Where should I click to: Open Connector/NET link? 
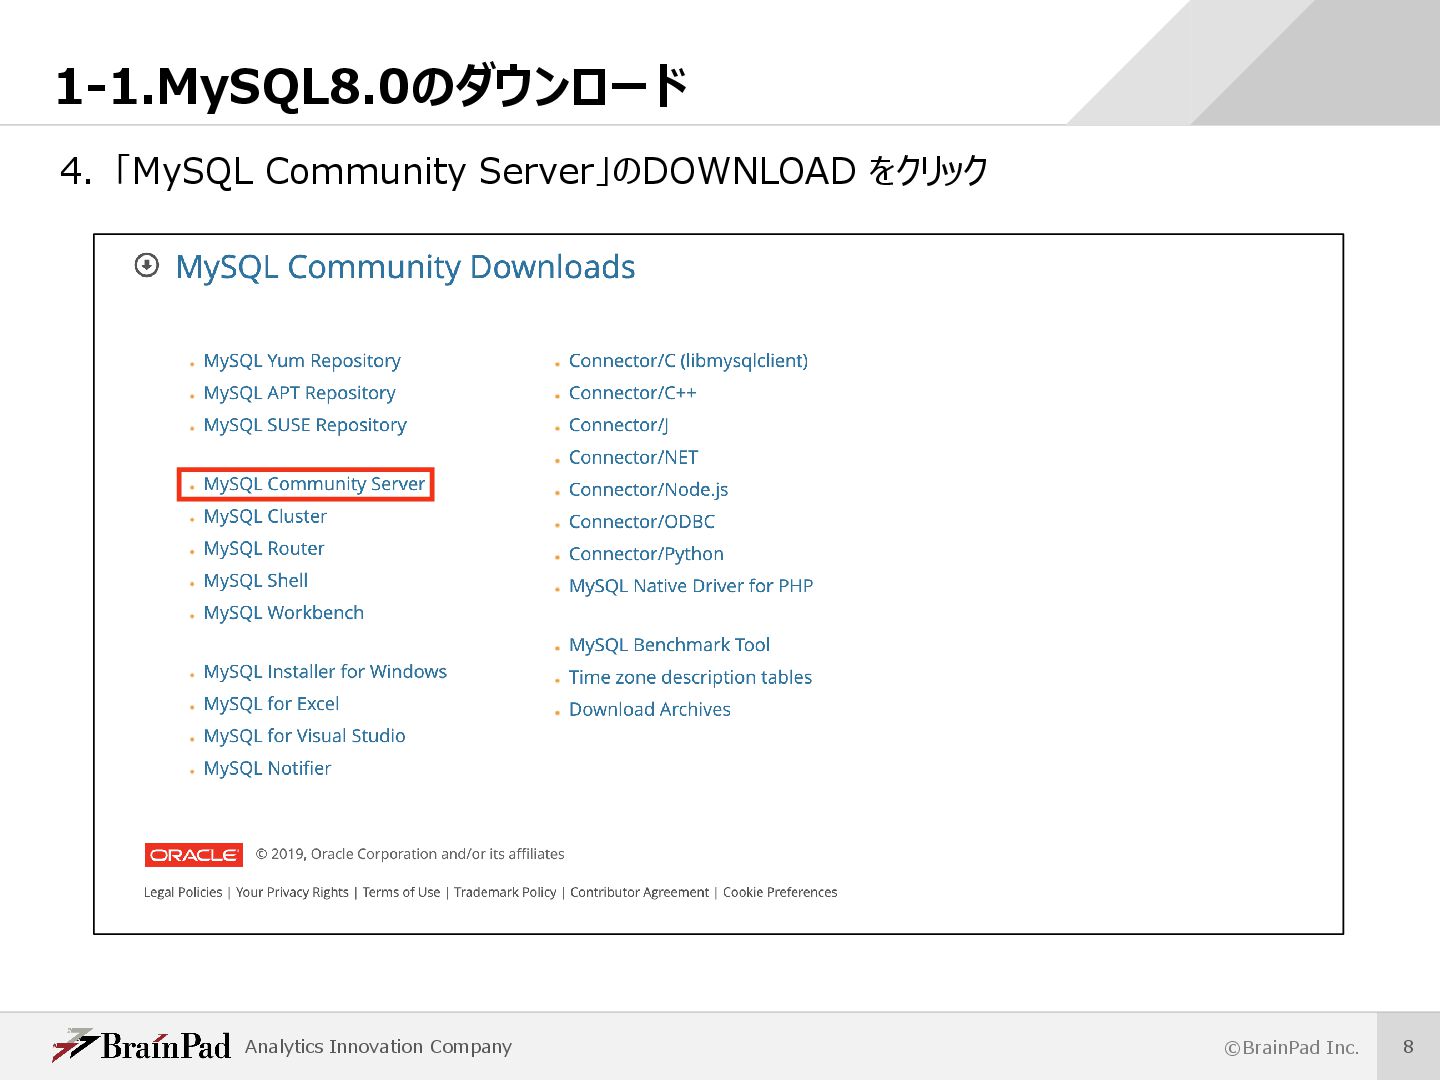tap(633, 457)
